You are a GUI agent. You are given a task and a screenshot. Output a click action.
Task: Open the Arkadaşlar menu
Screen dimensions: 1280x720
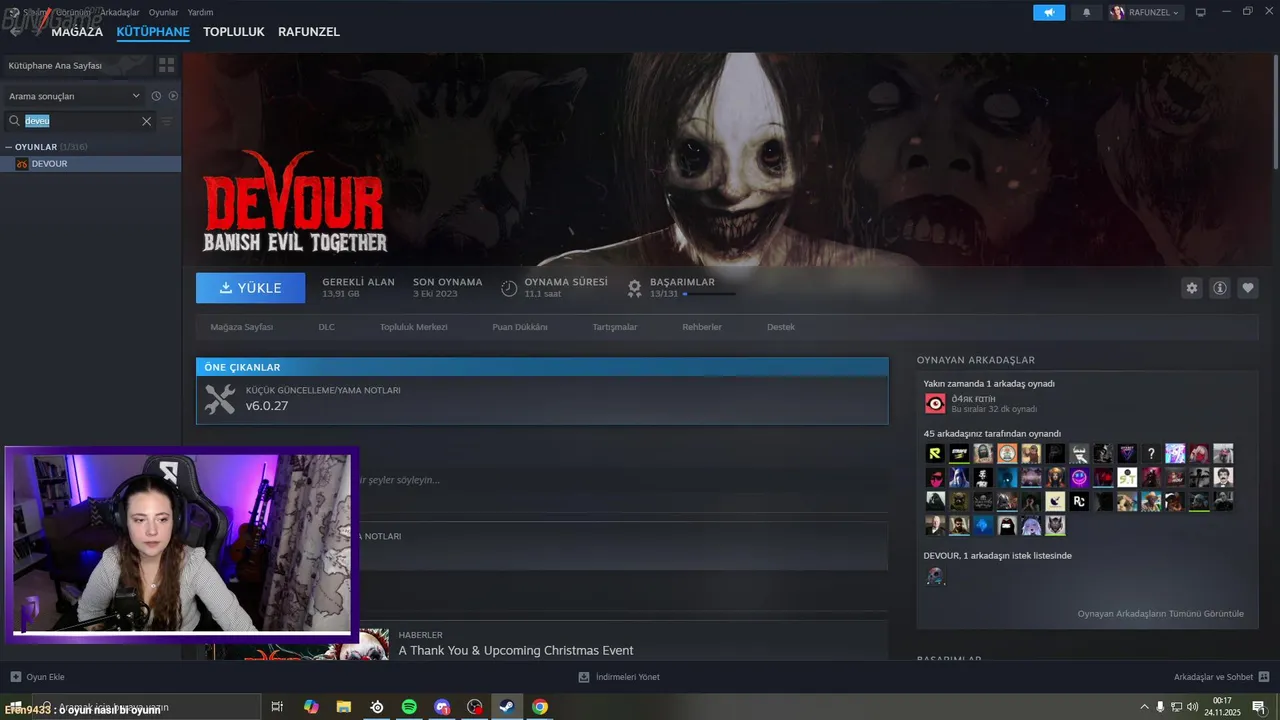click(120, 12)
